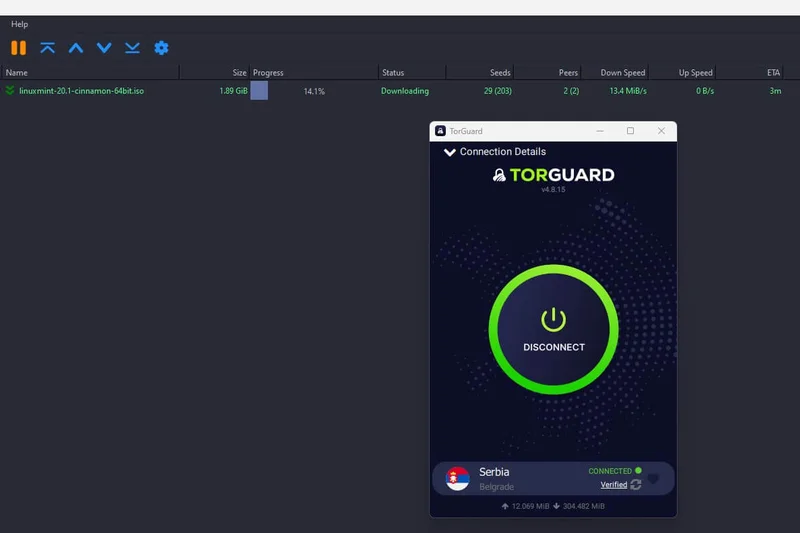The width and height of the screenshot is (800, 533).
Task: Click the Serbia flag icon
Action: pyautogui.click(x=457, y=478)
